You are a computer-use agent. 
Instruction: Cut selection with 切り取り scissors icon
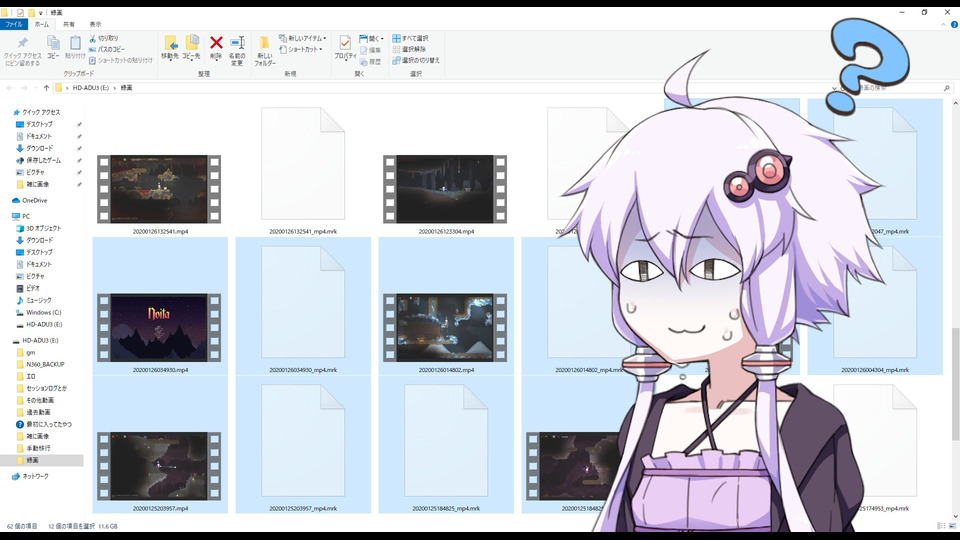click(x=103, y=38)
